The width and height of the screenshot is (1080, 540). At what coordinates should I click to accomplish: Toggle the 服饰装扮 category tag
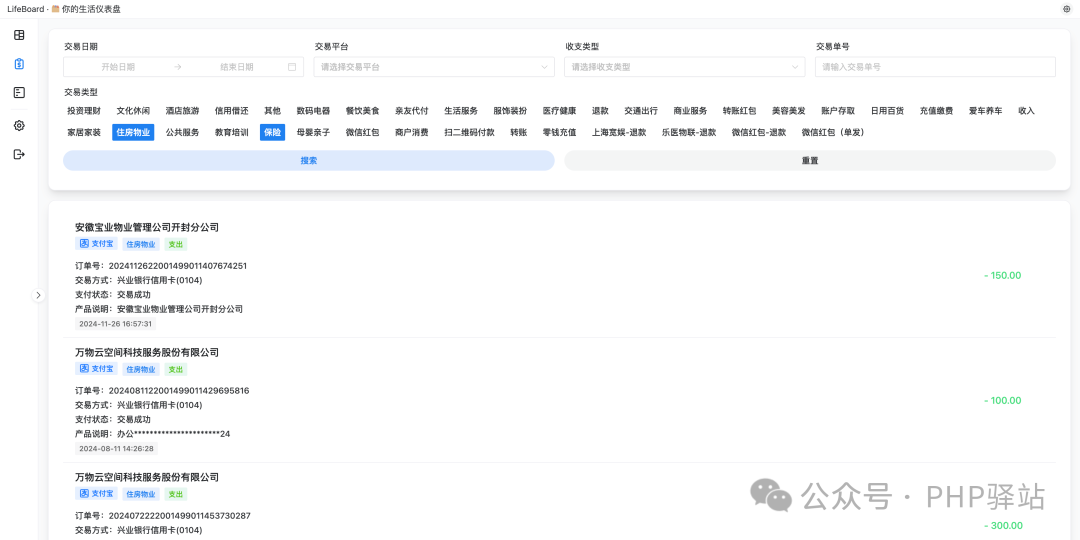tap(510, 111)
